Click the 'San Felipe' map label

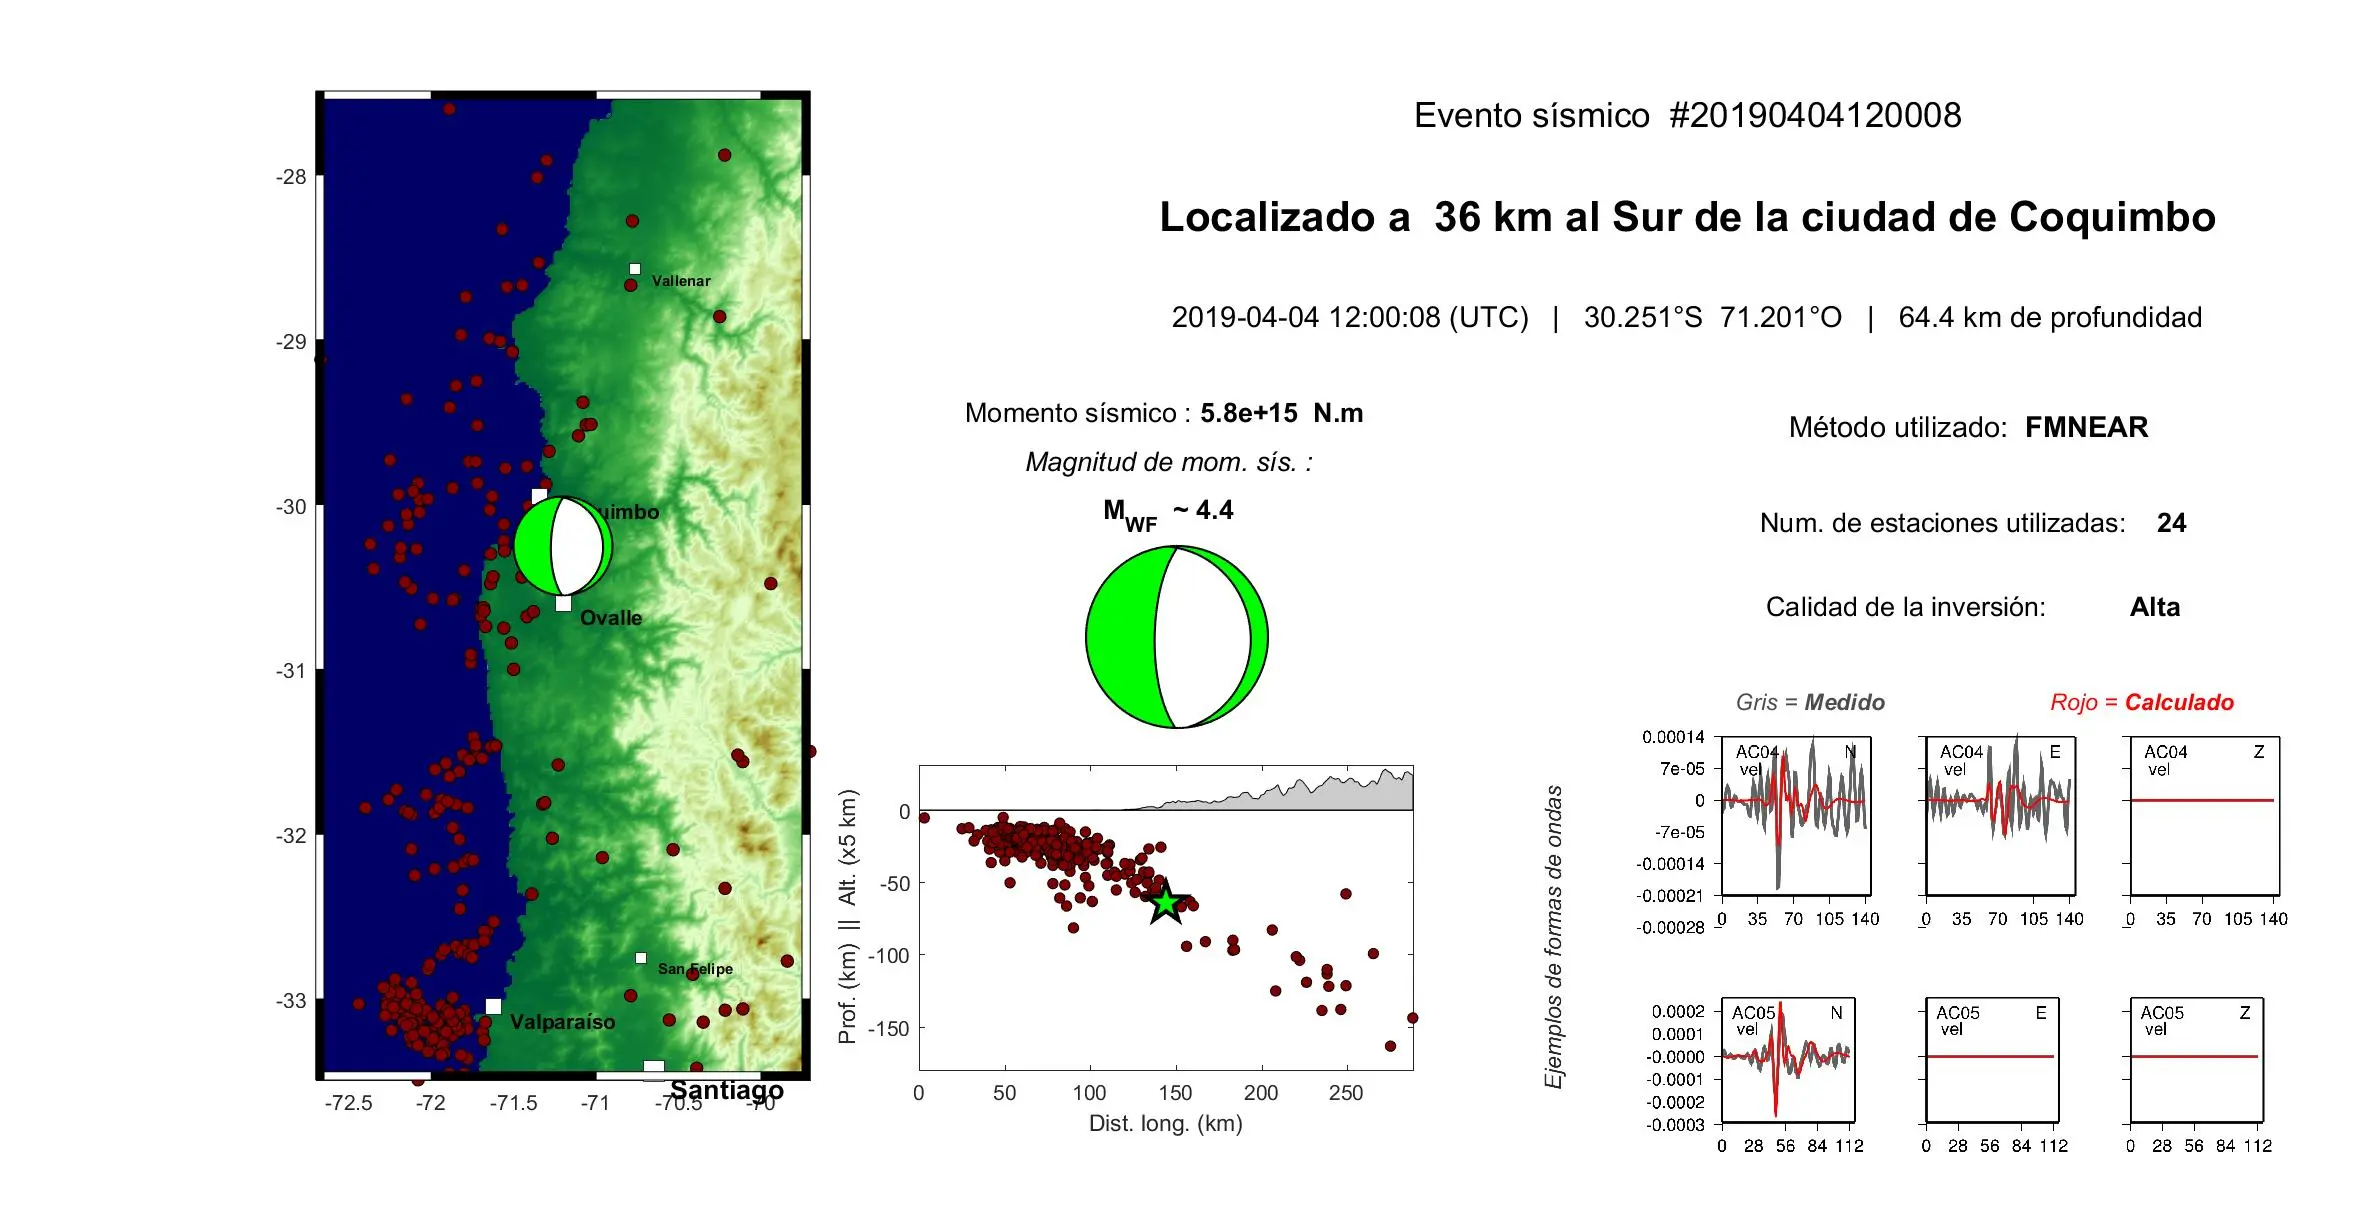(x=695, y=969)
